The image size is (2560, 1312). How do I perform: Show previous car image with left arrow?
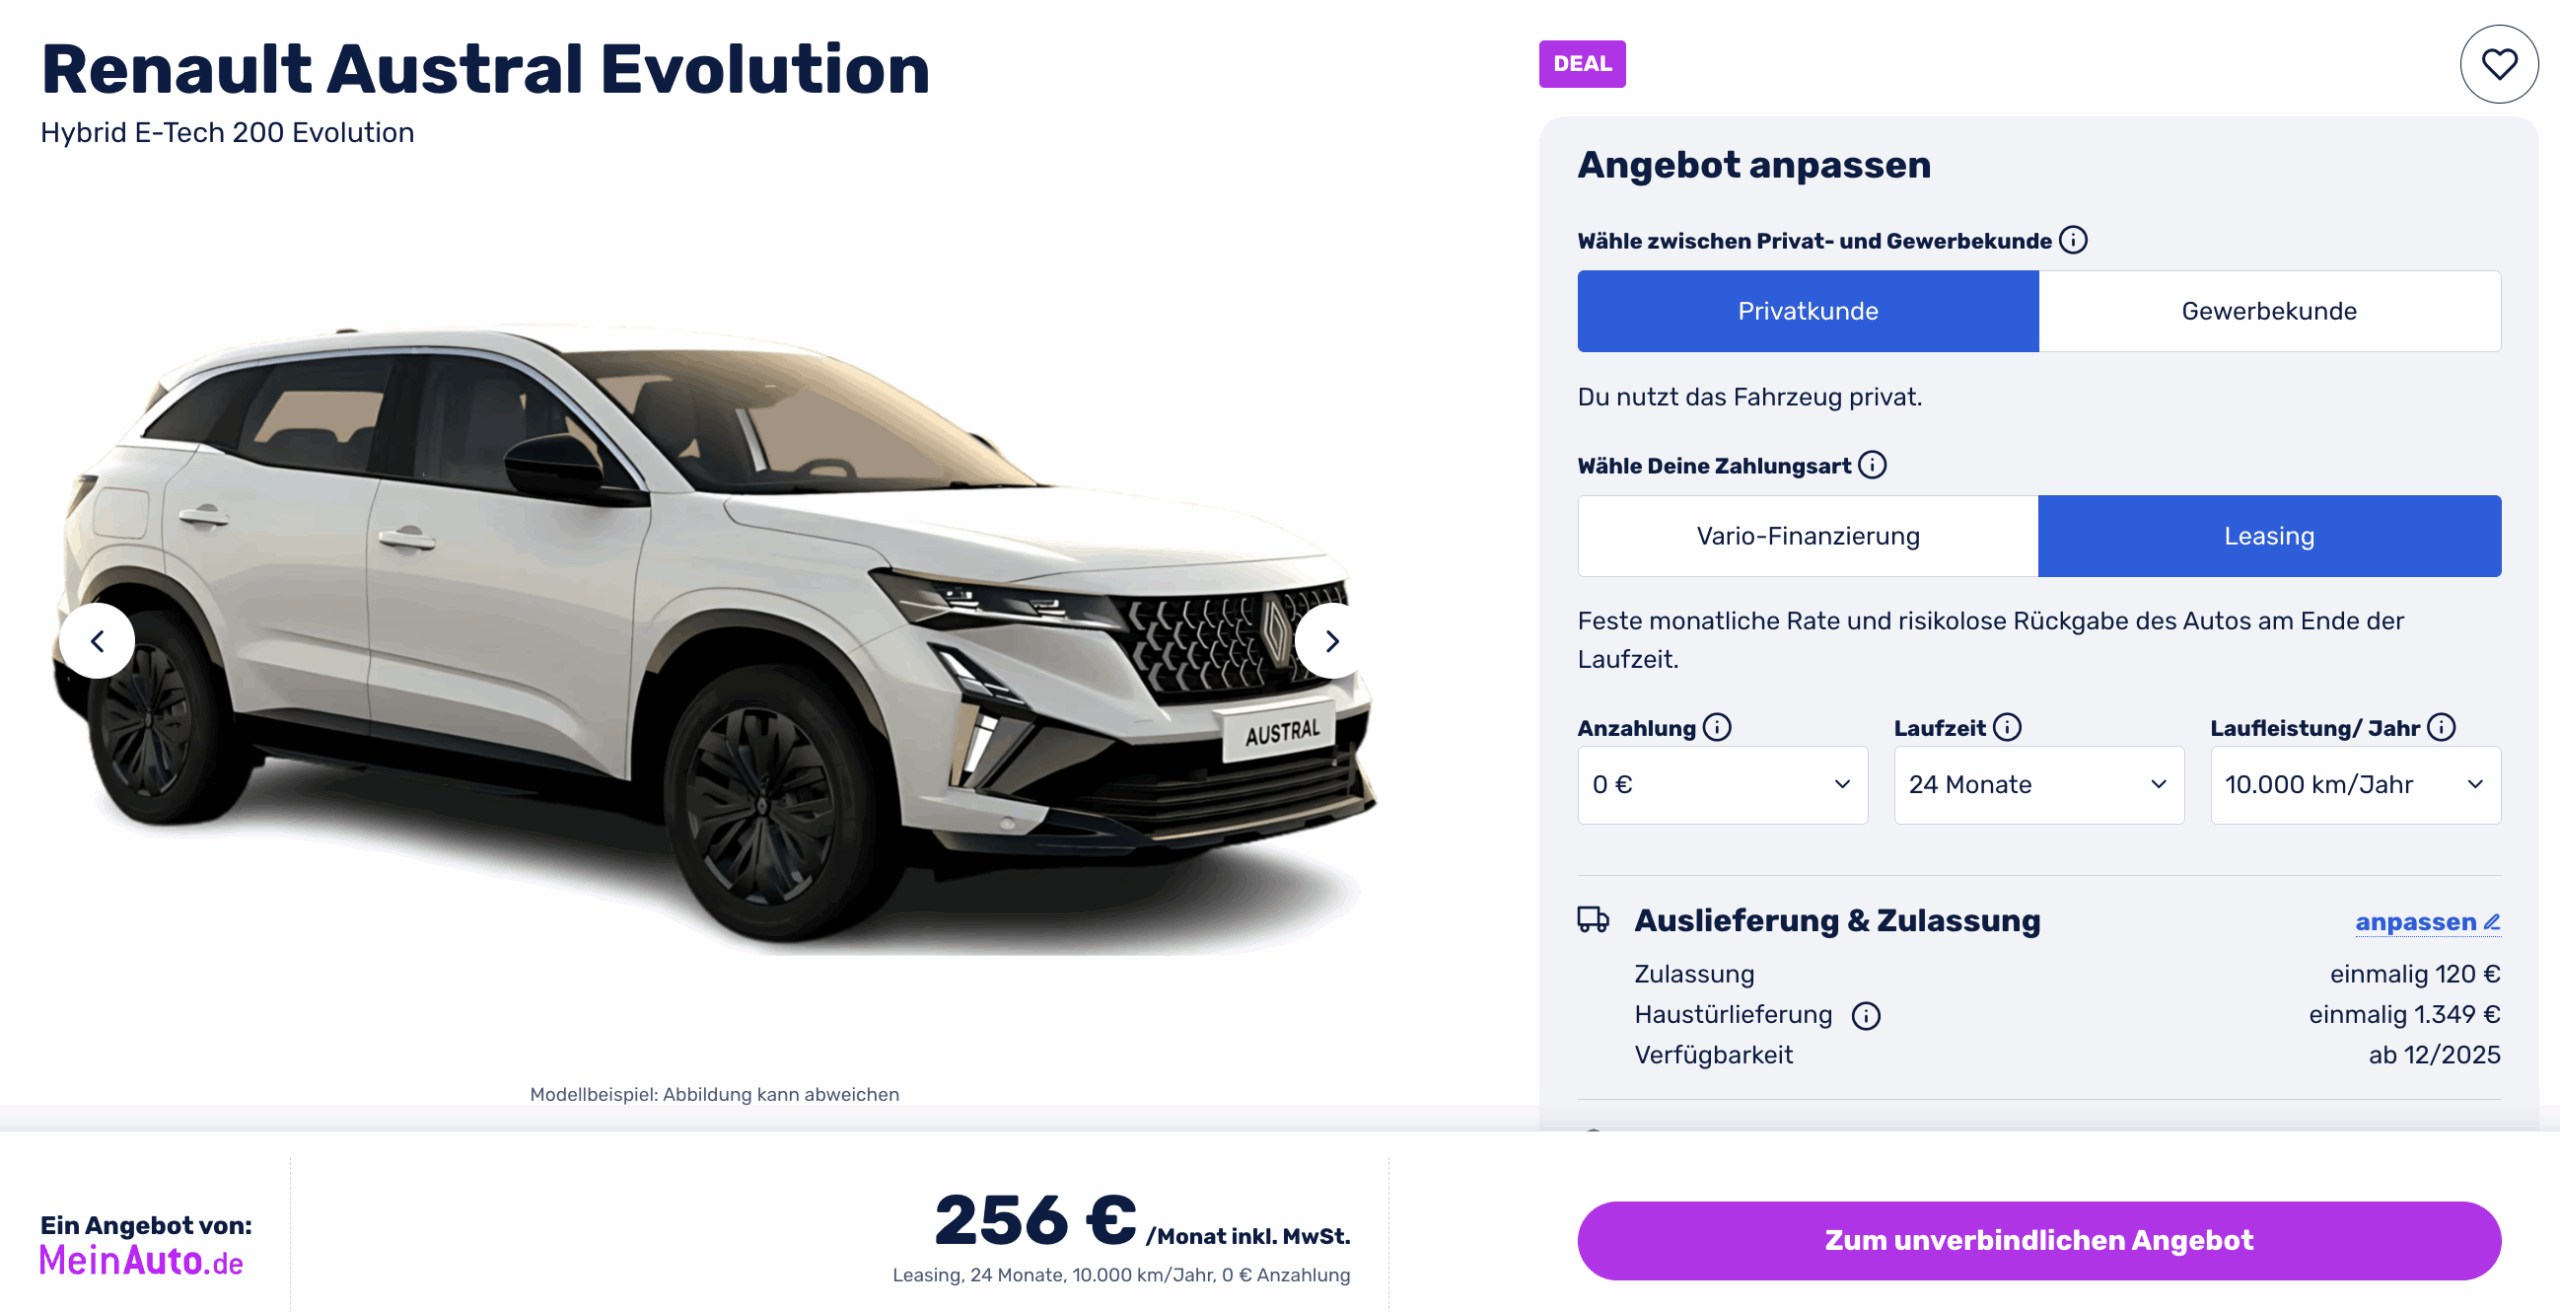point(97,641)
